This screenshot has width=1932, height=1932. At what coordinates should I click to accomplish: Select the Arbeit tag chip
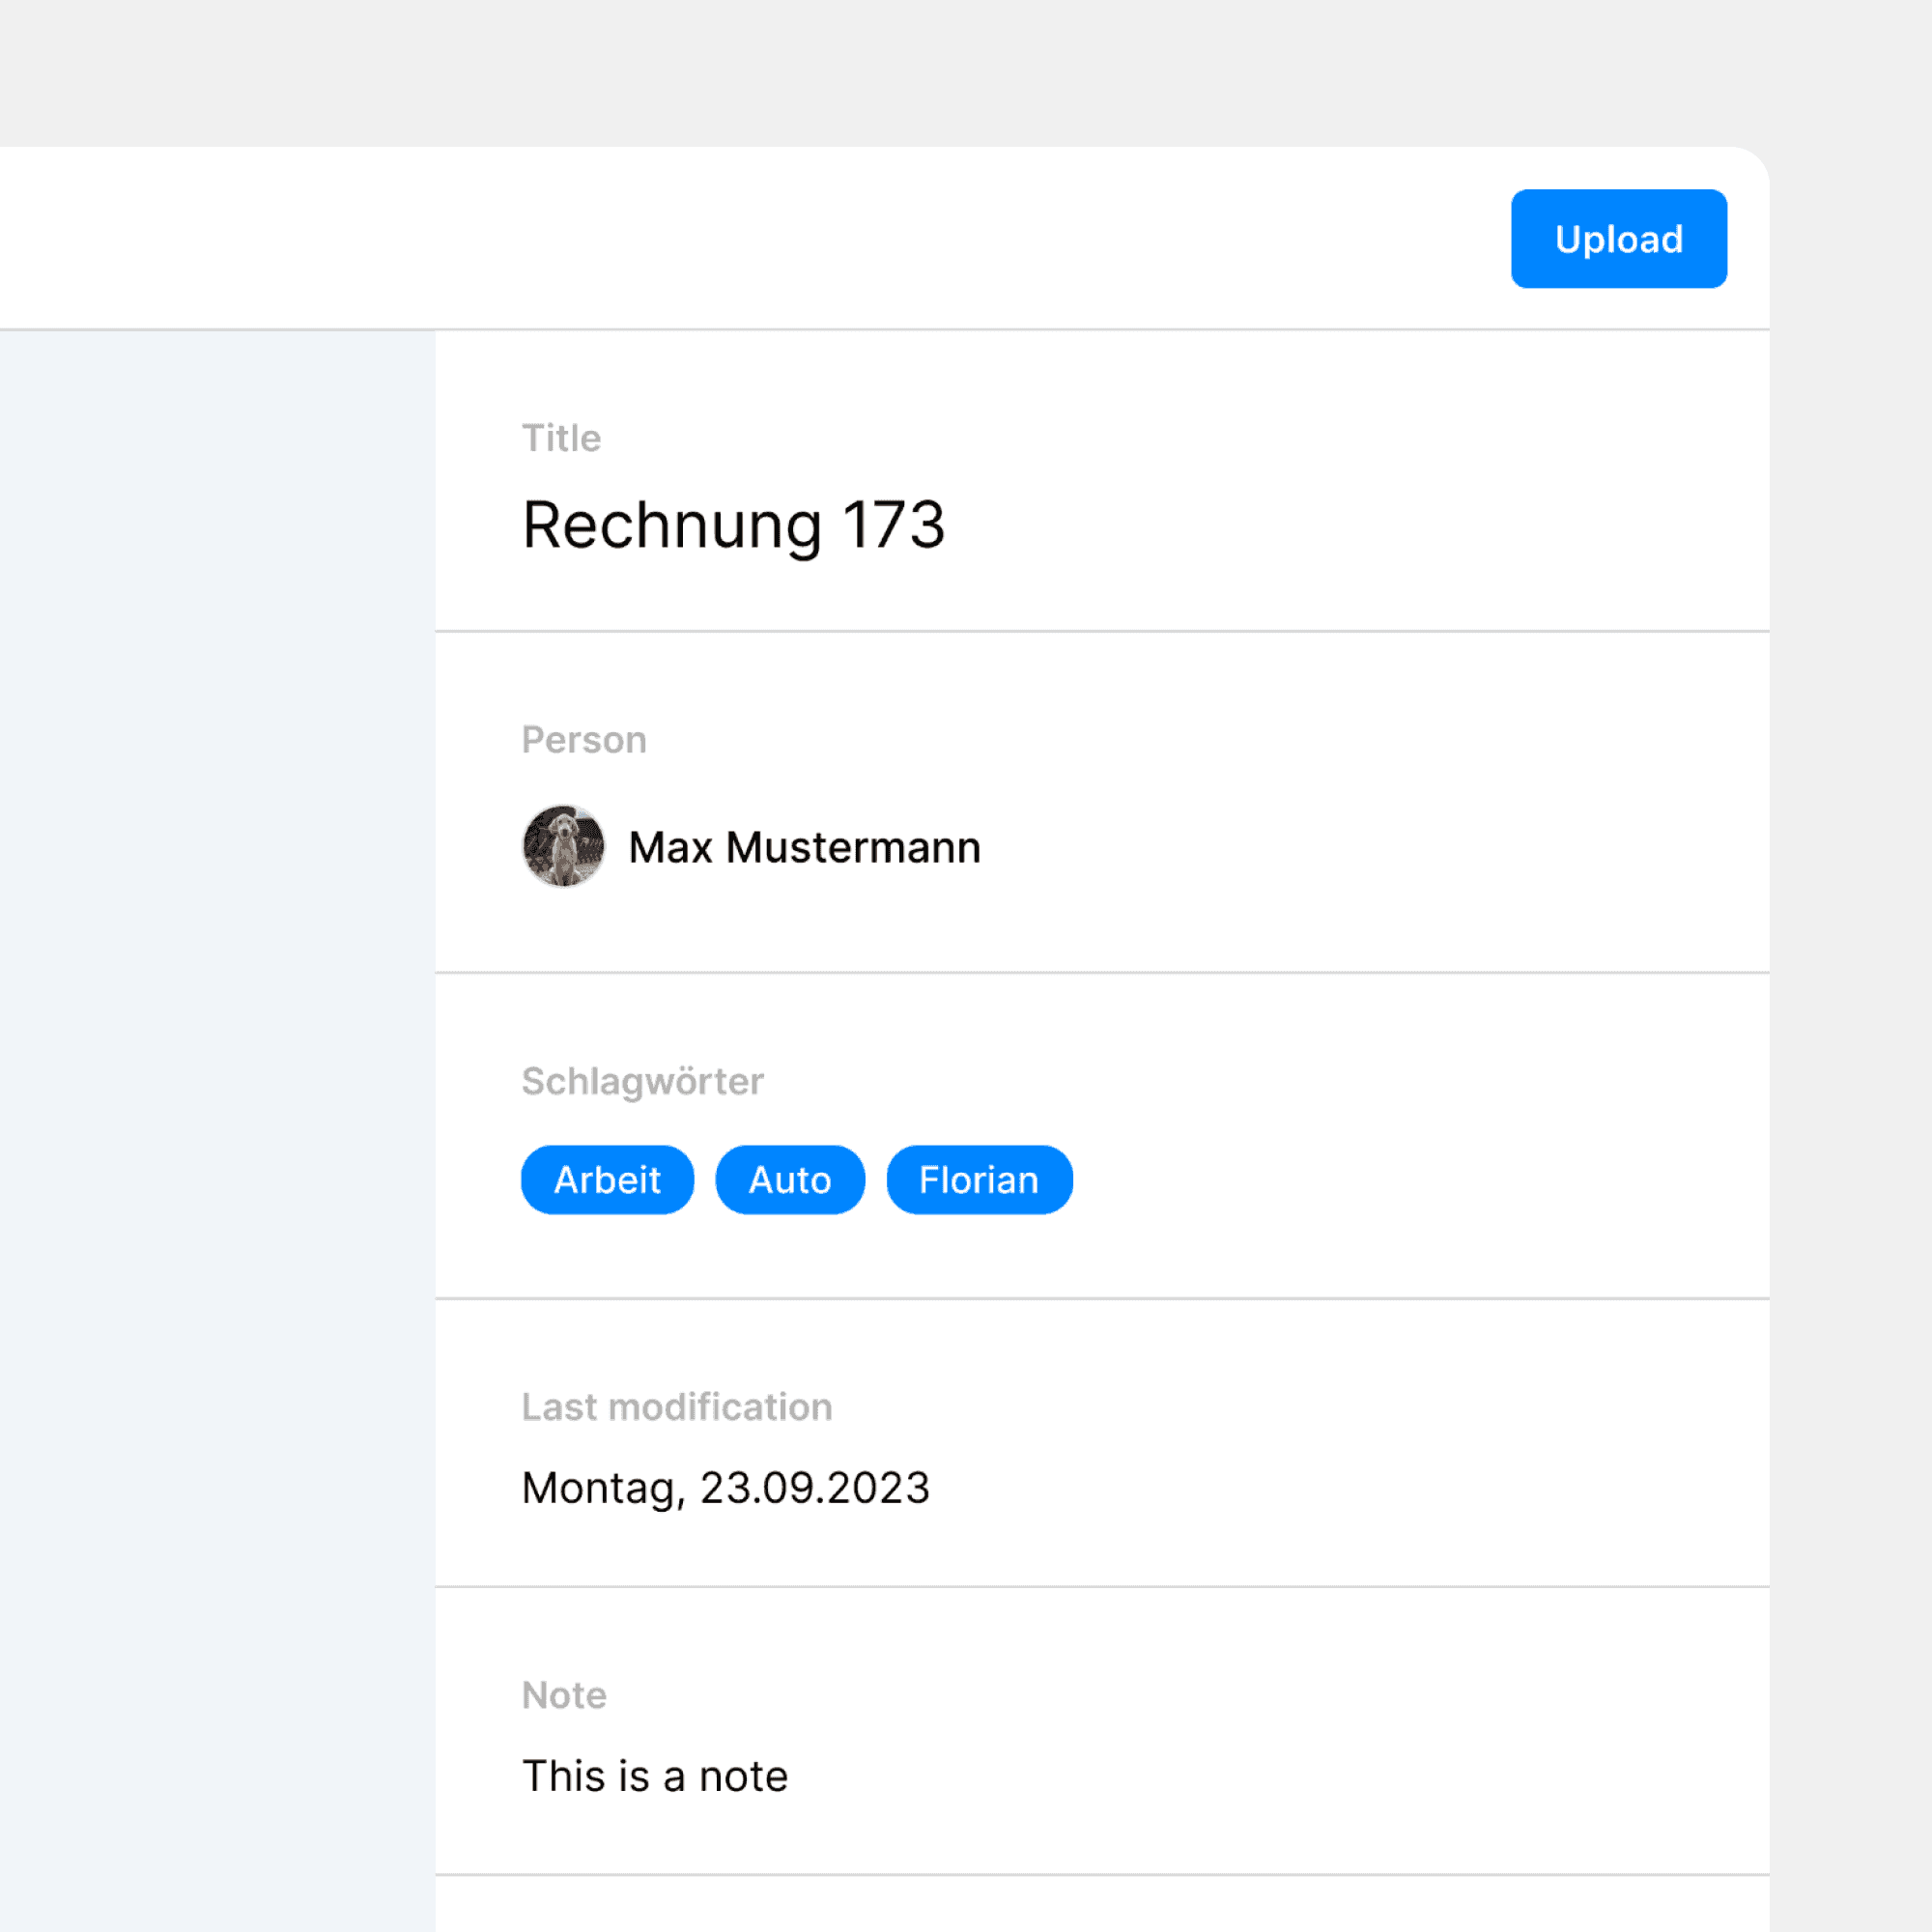(607, 1180)
